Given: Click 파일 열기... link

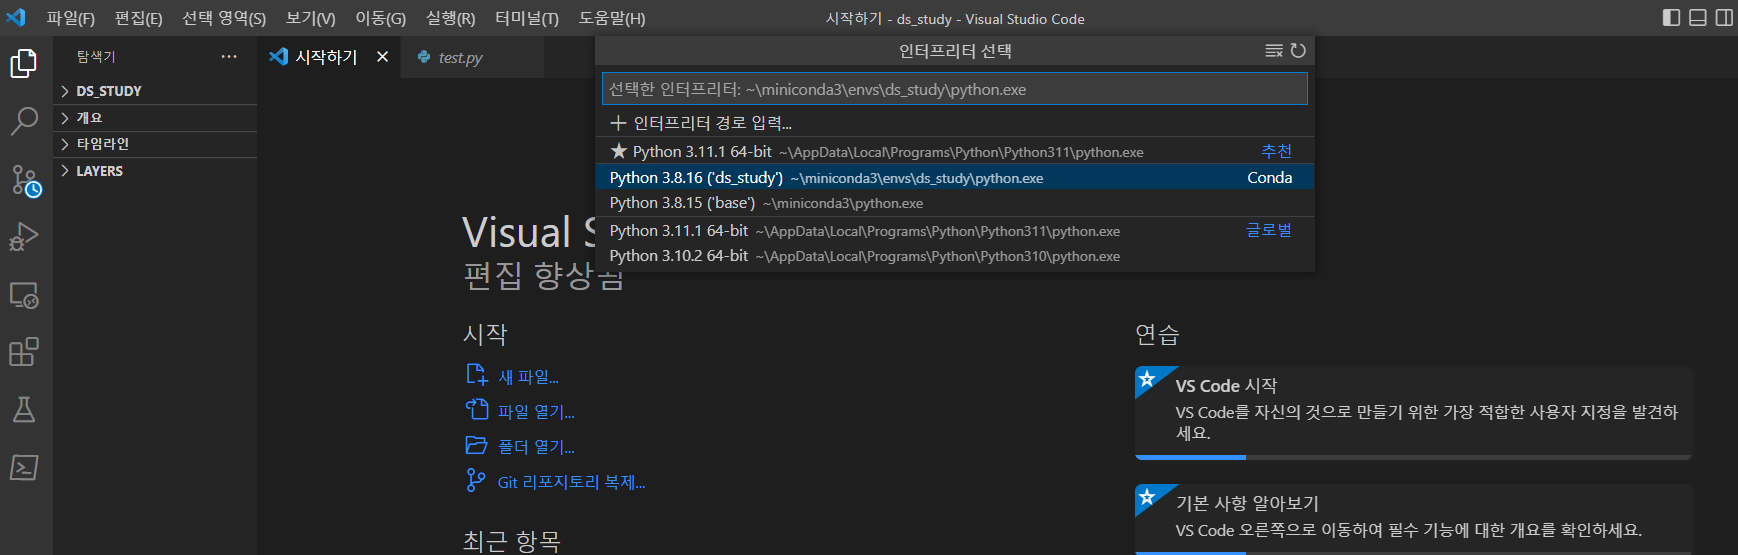Looking at the screenshot, I should coord(536,412).
